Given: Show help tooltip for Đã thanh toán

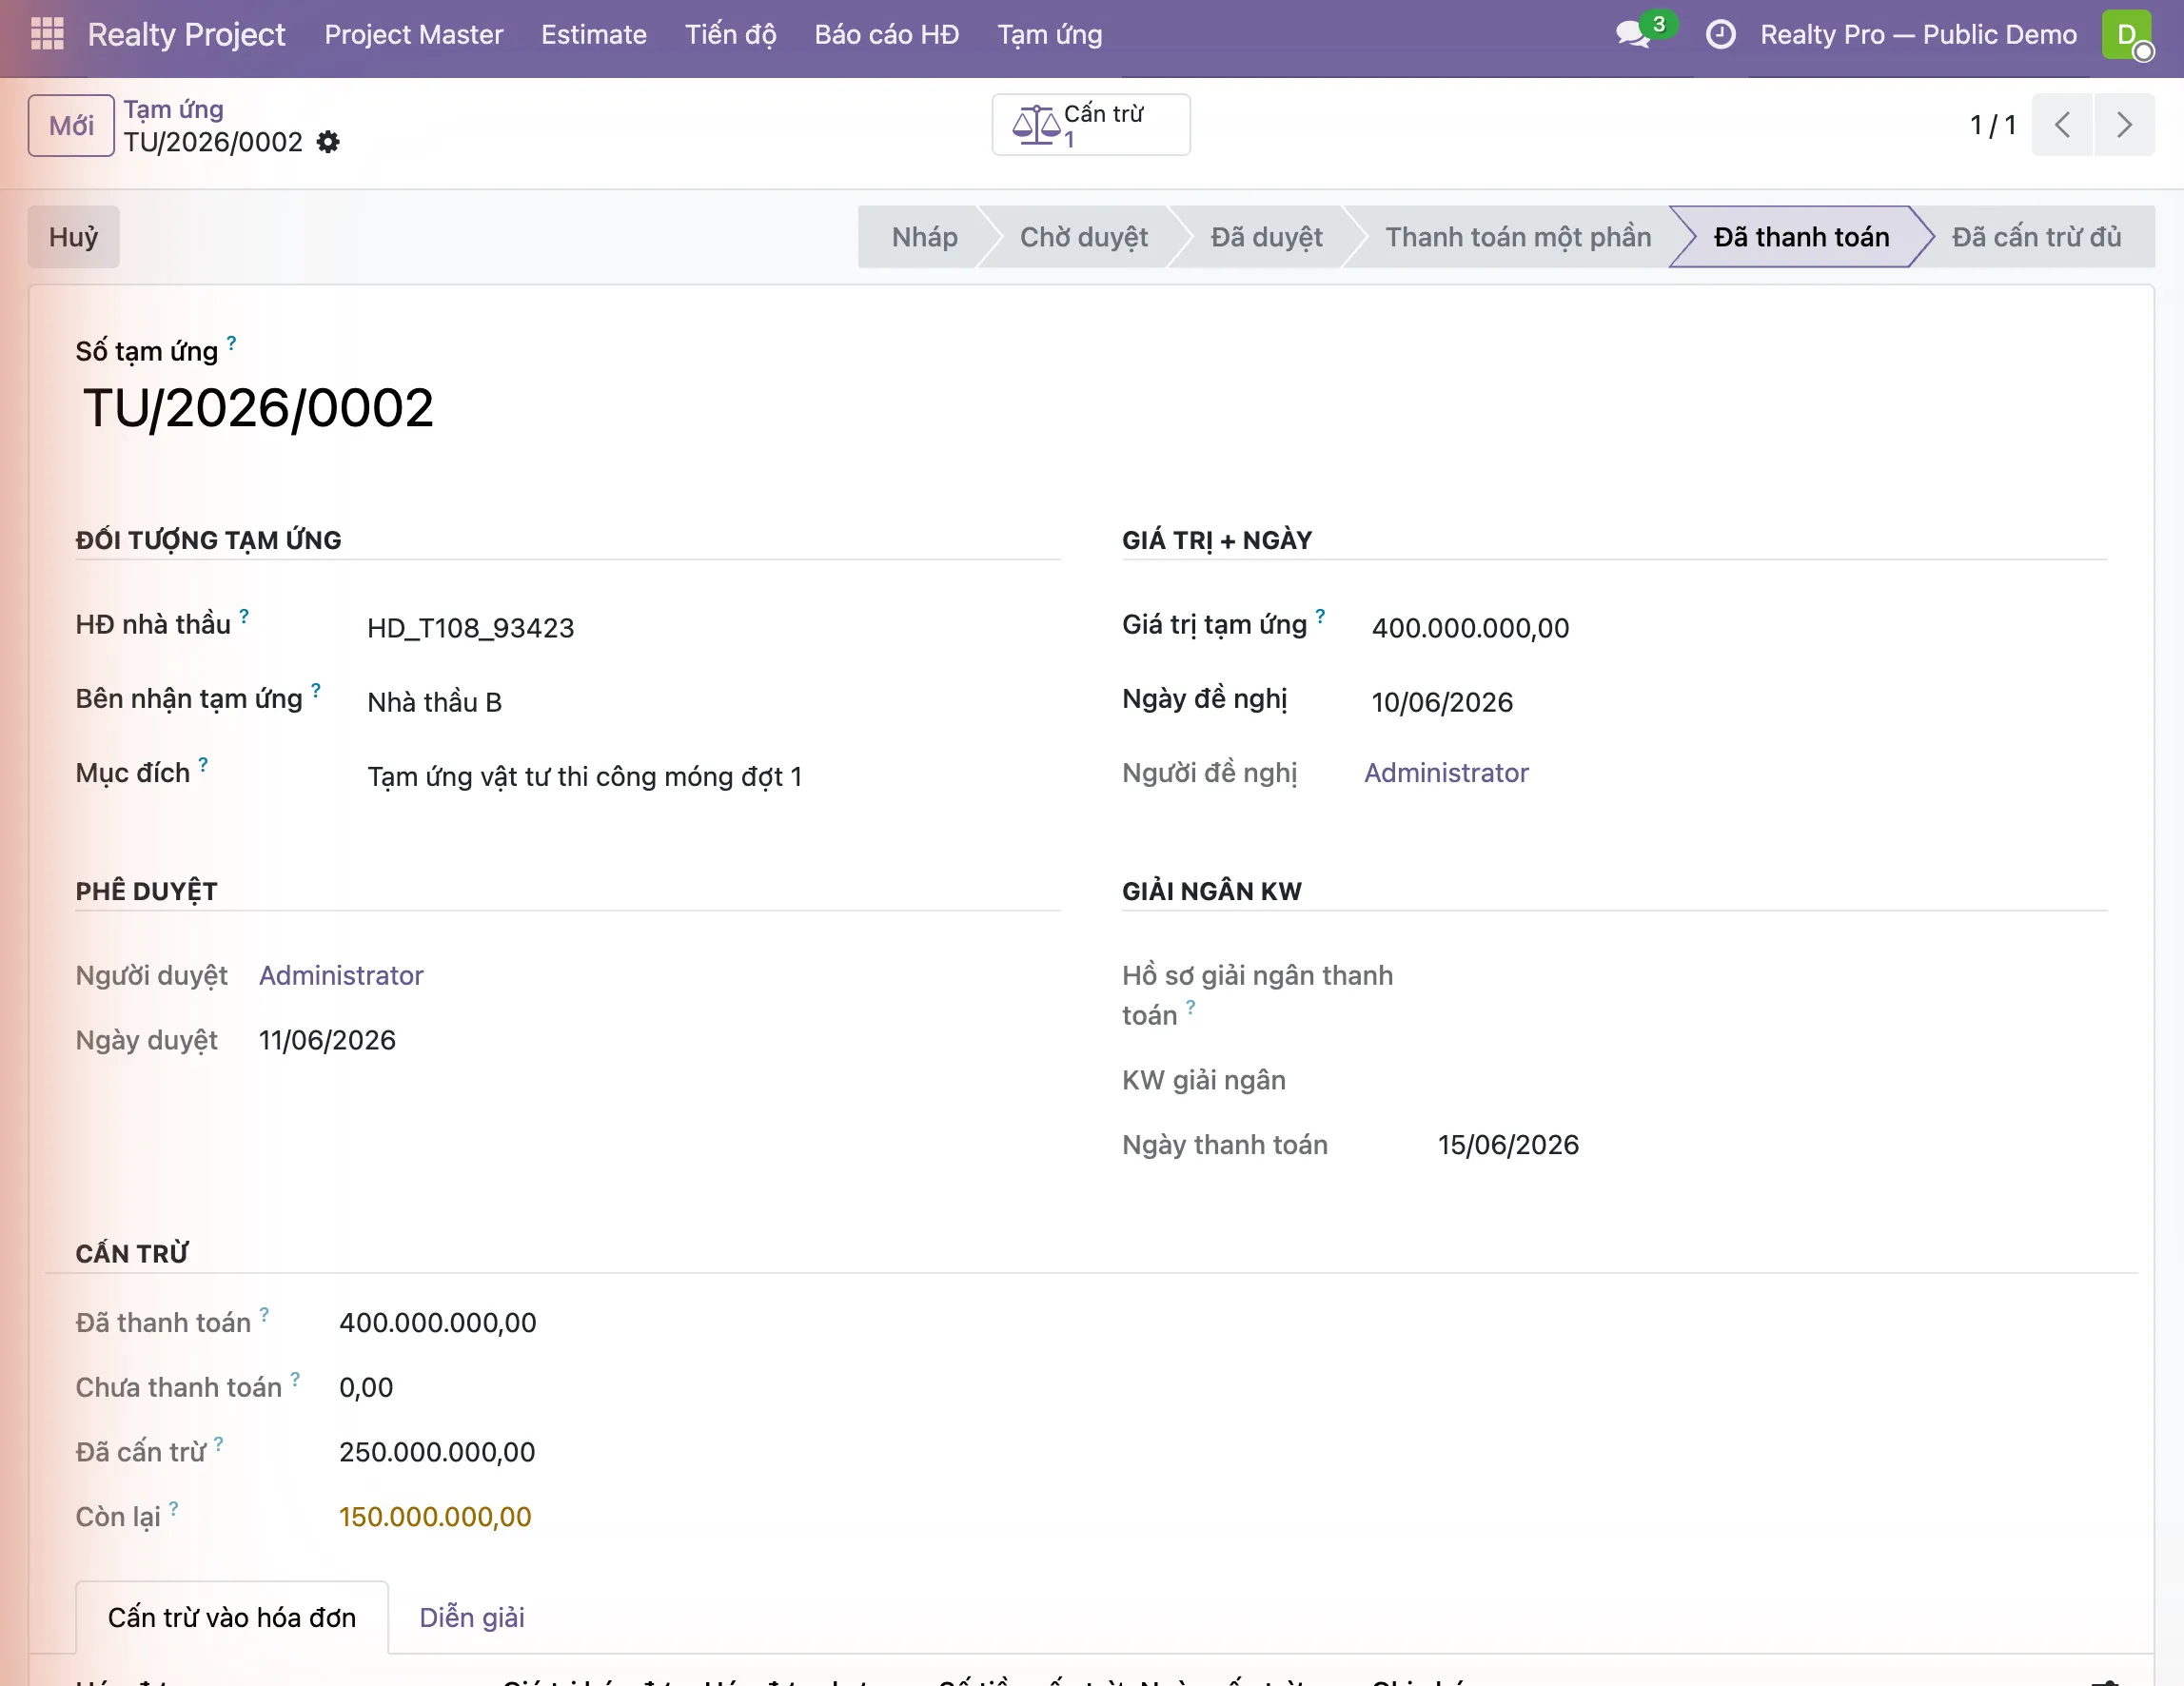Looking at the screenshot, I should (x=264, y=1314).
